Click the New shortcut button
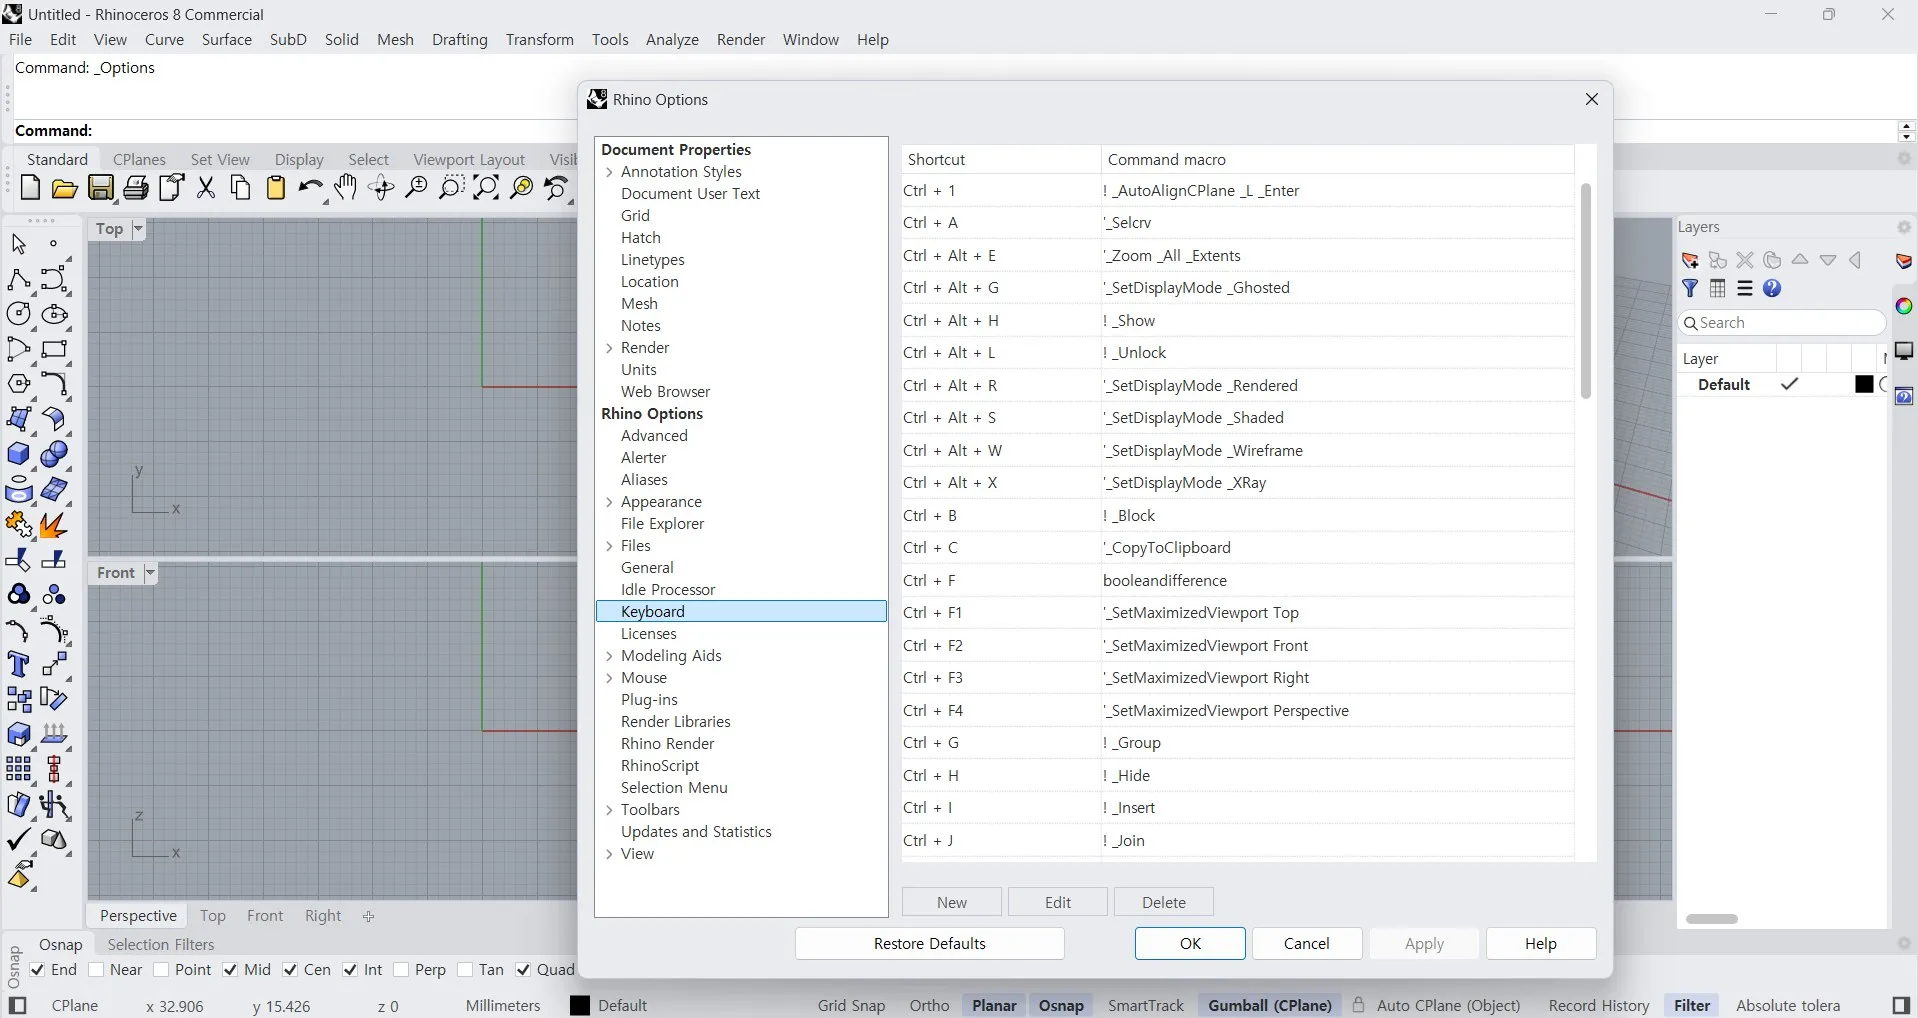The image size is (1918, 1018). pos(952,902)
